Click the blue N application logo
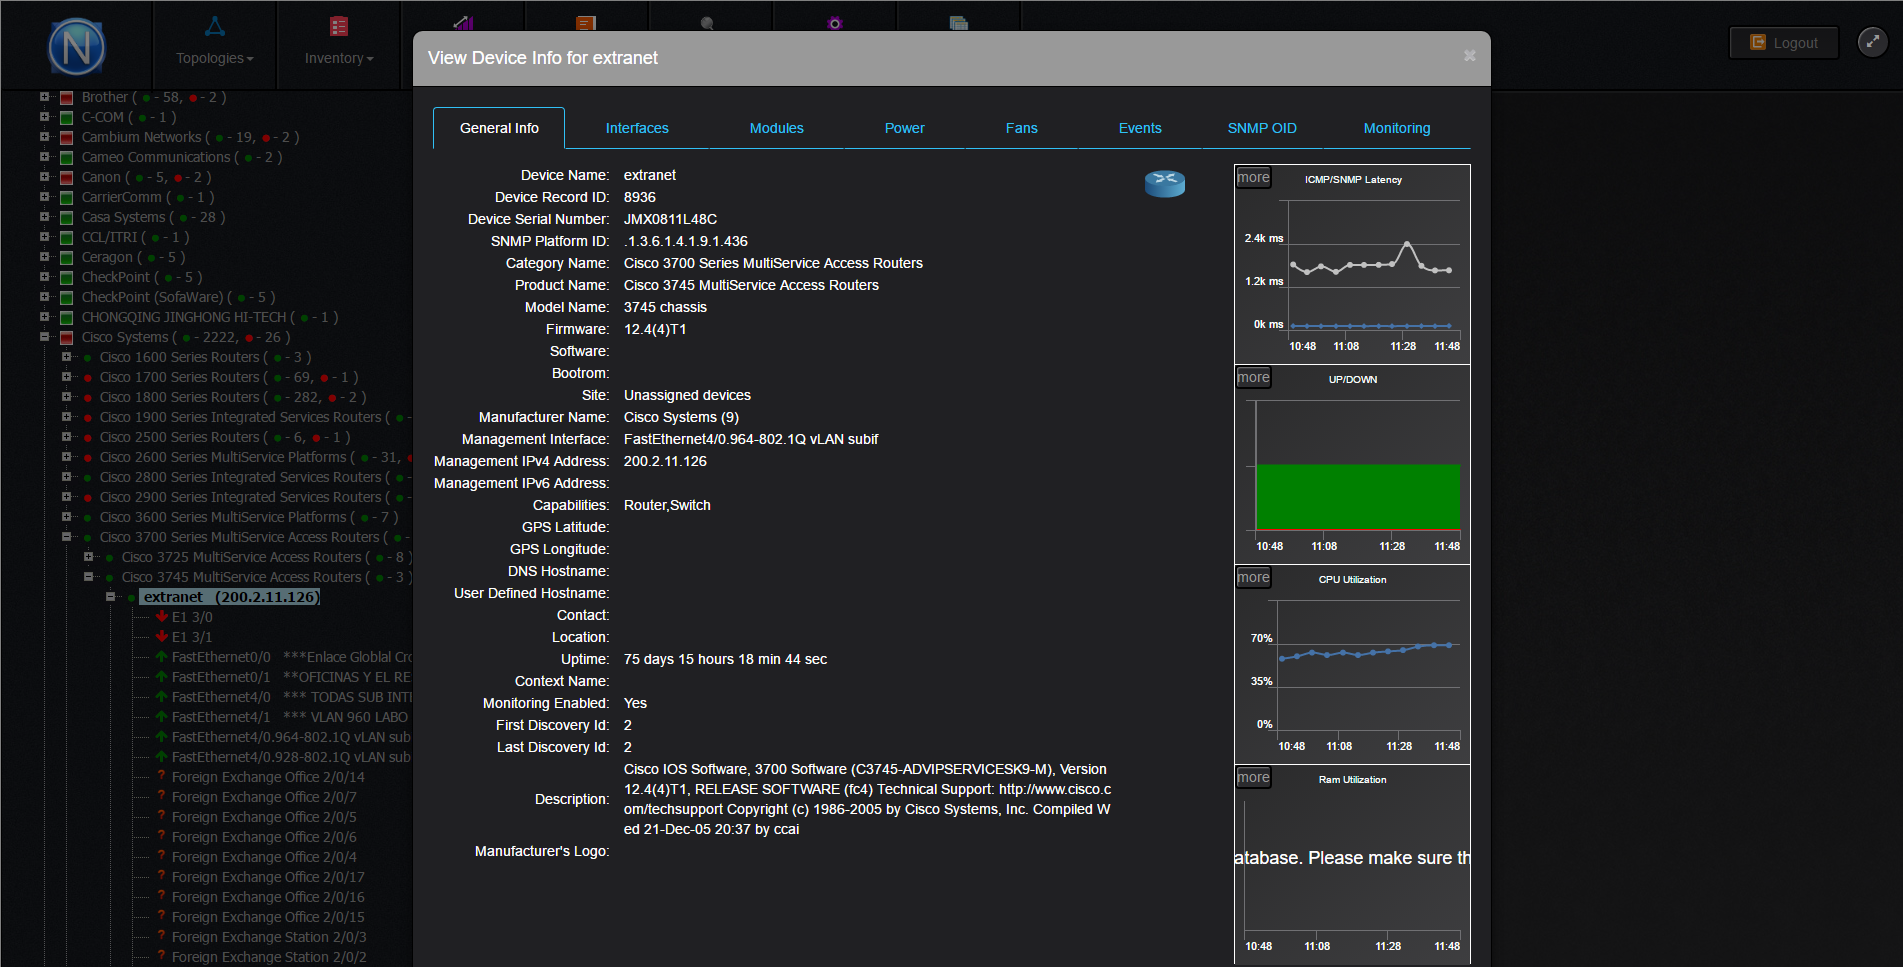This screenshot has width=1903, height=967. click(x=77, y=47)
